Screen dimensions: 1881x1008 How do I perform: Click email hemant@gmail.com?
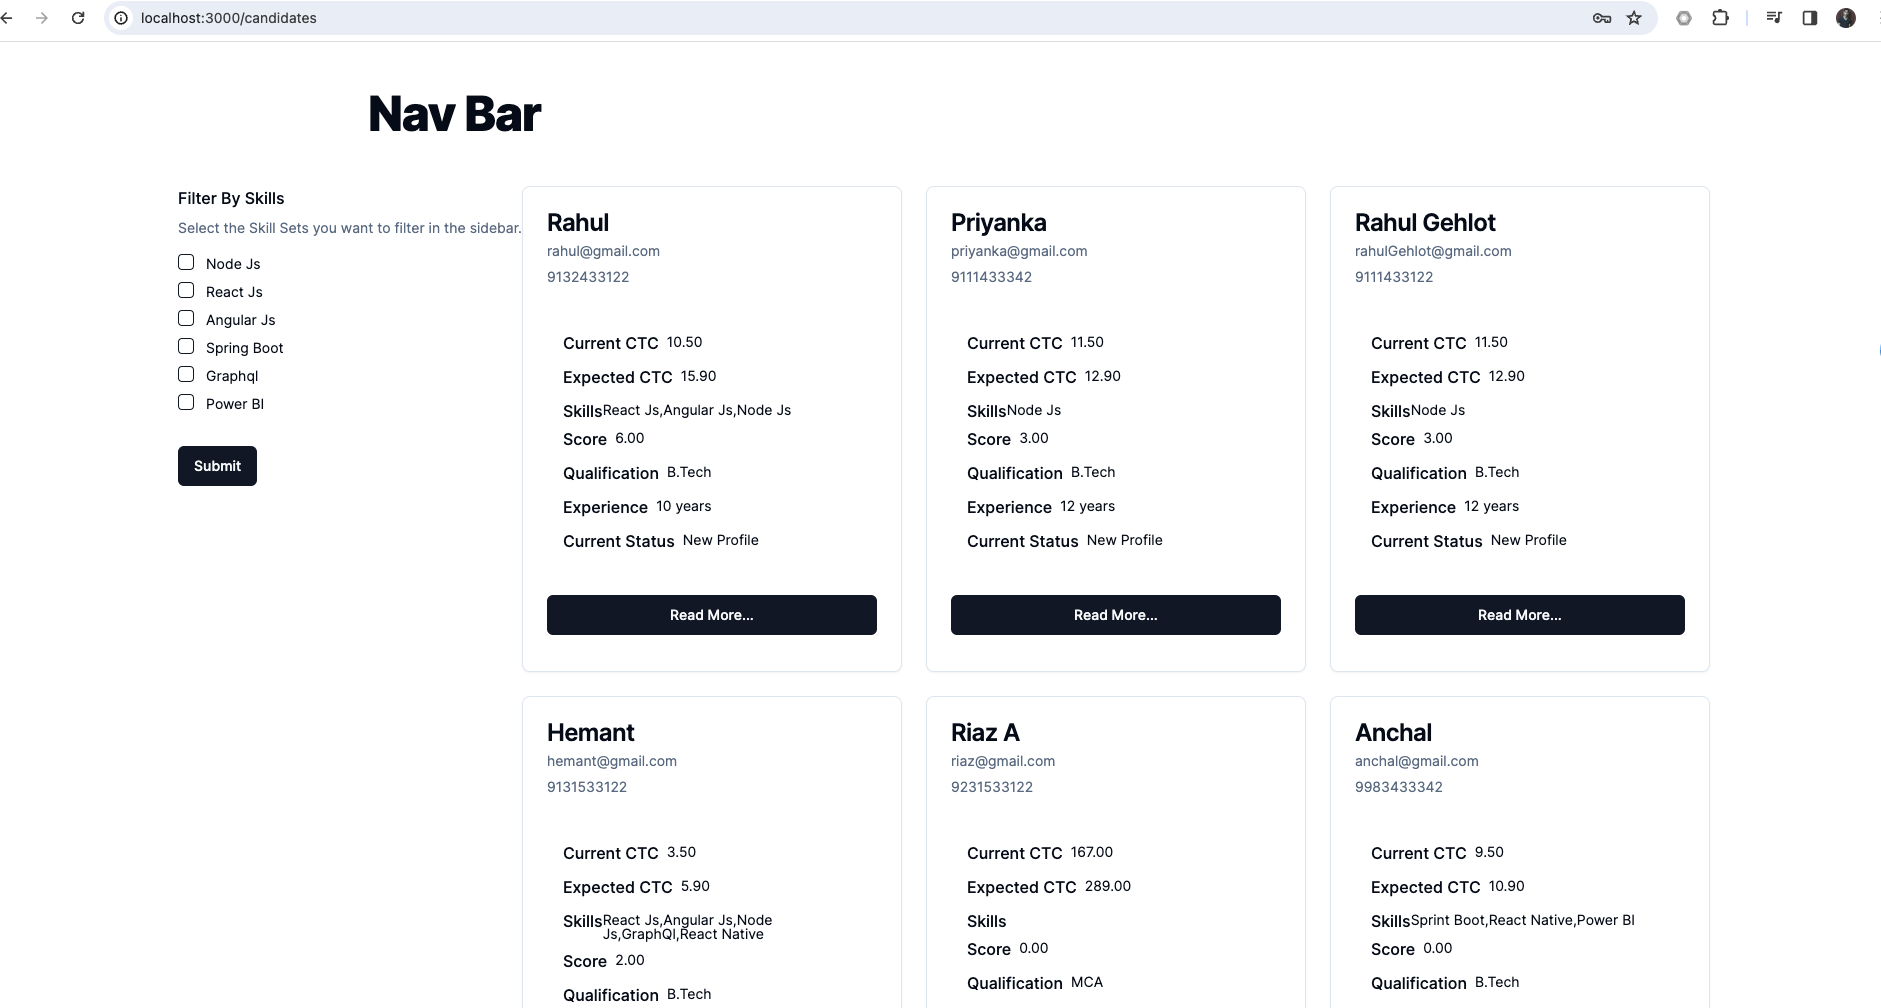click(612, 761)
